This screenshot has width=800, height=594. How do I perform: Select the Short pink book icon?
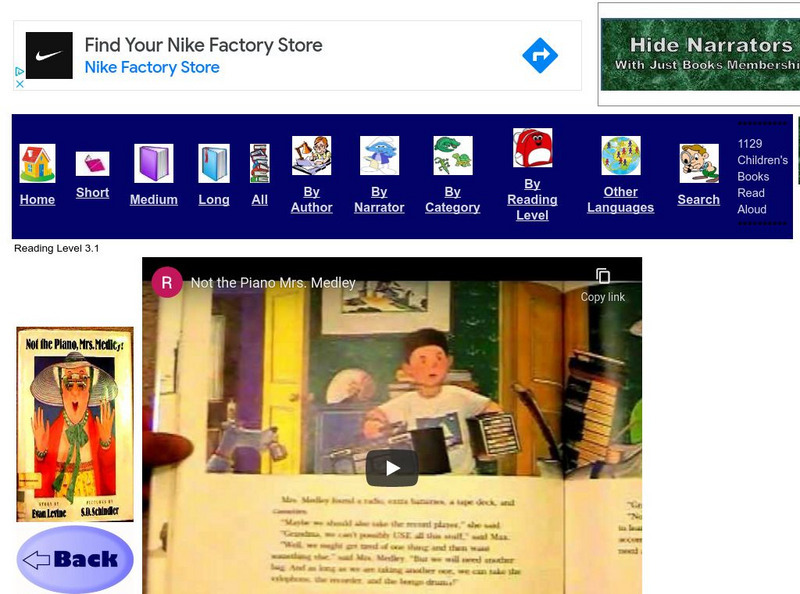[92, 164]
